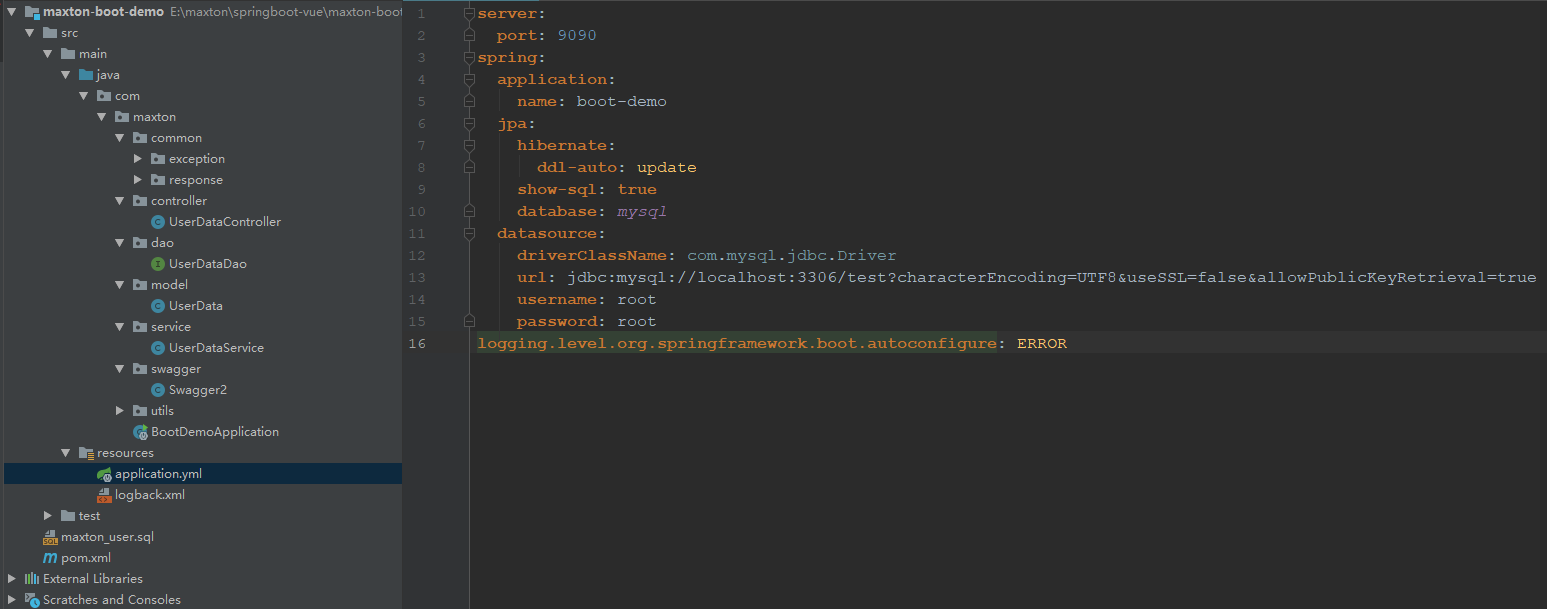Expand the utils package arrow
The width and height of the screenshot is (1547, 609).
click(119, 411)
